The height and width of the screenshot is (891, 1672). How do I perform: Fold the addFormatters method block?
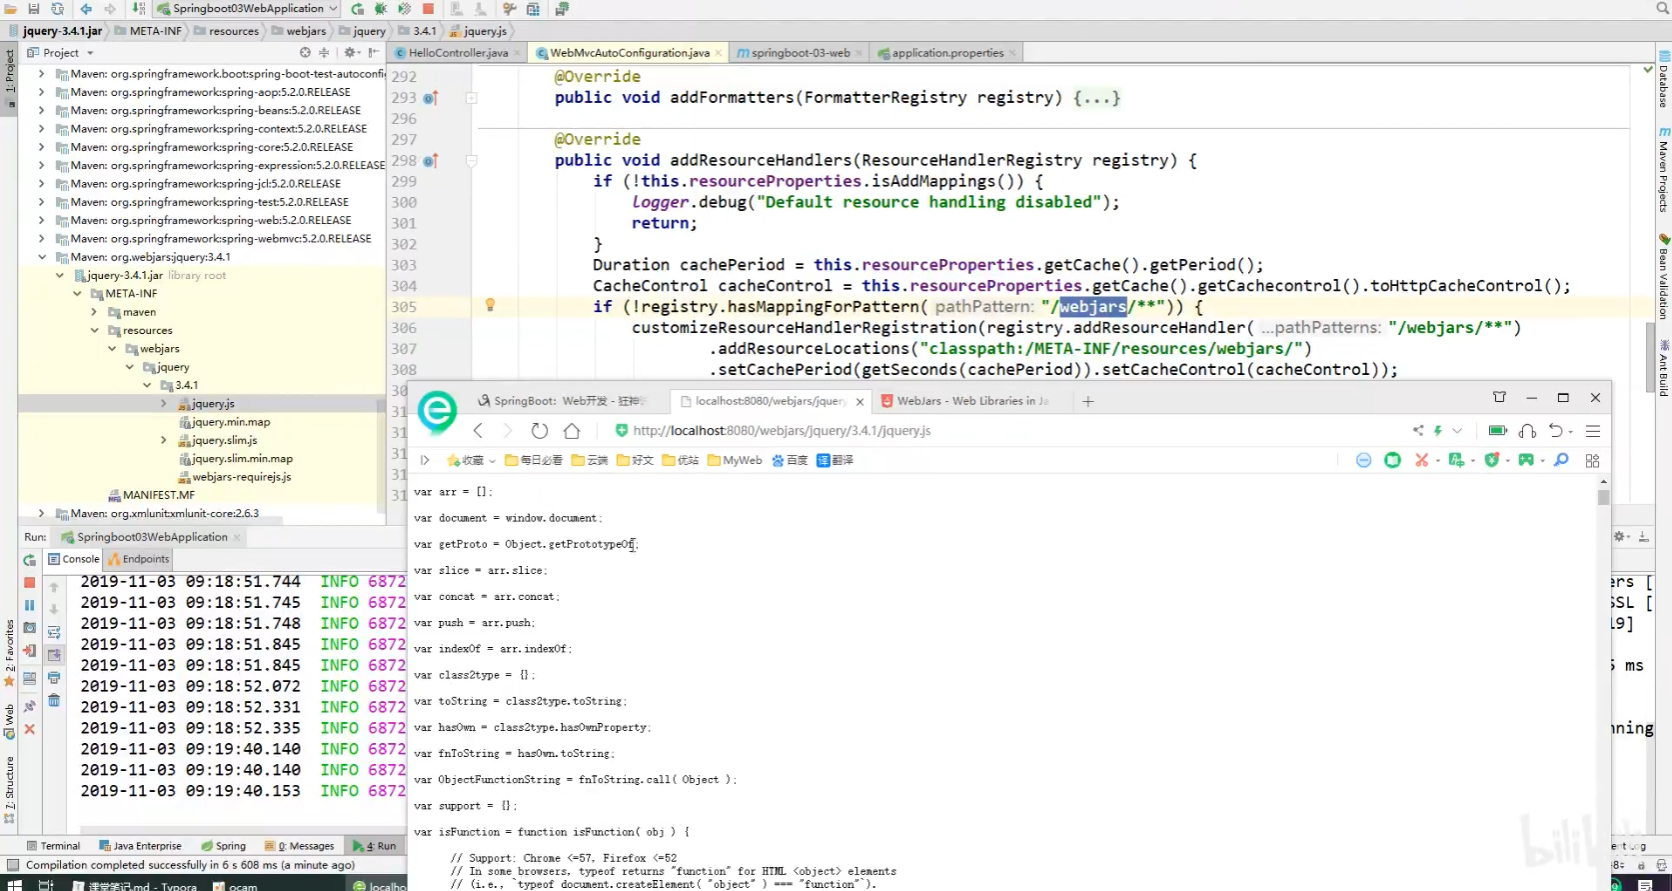coord(472,98)
